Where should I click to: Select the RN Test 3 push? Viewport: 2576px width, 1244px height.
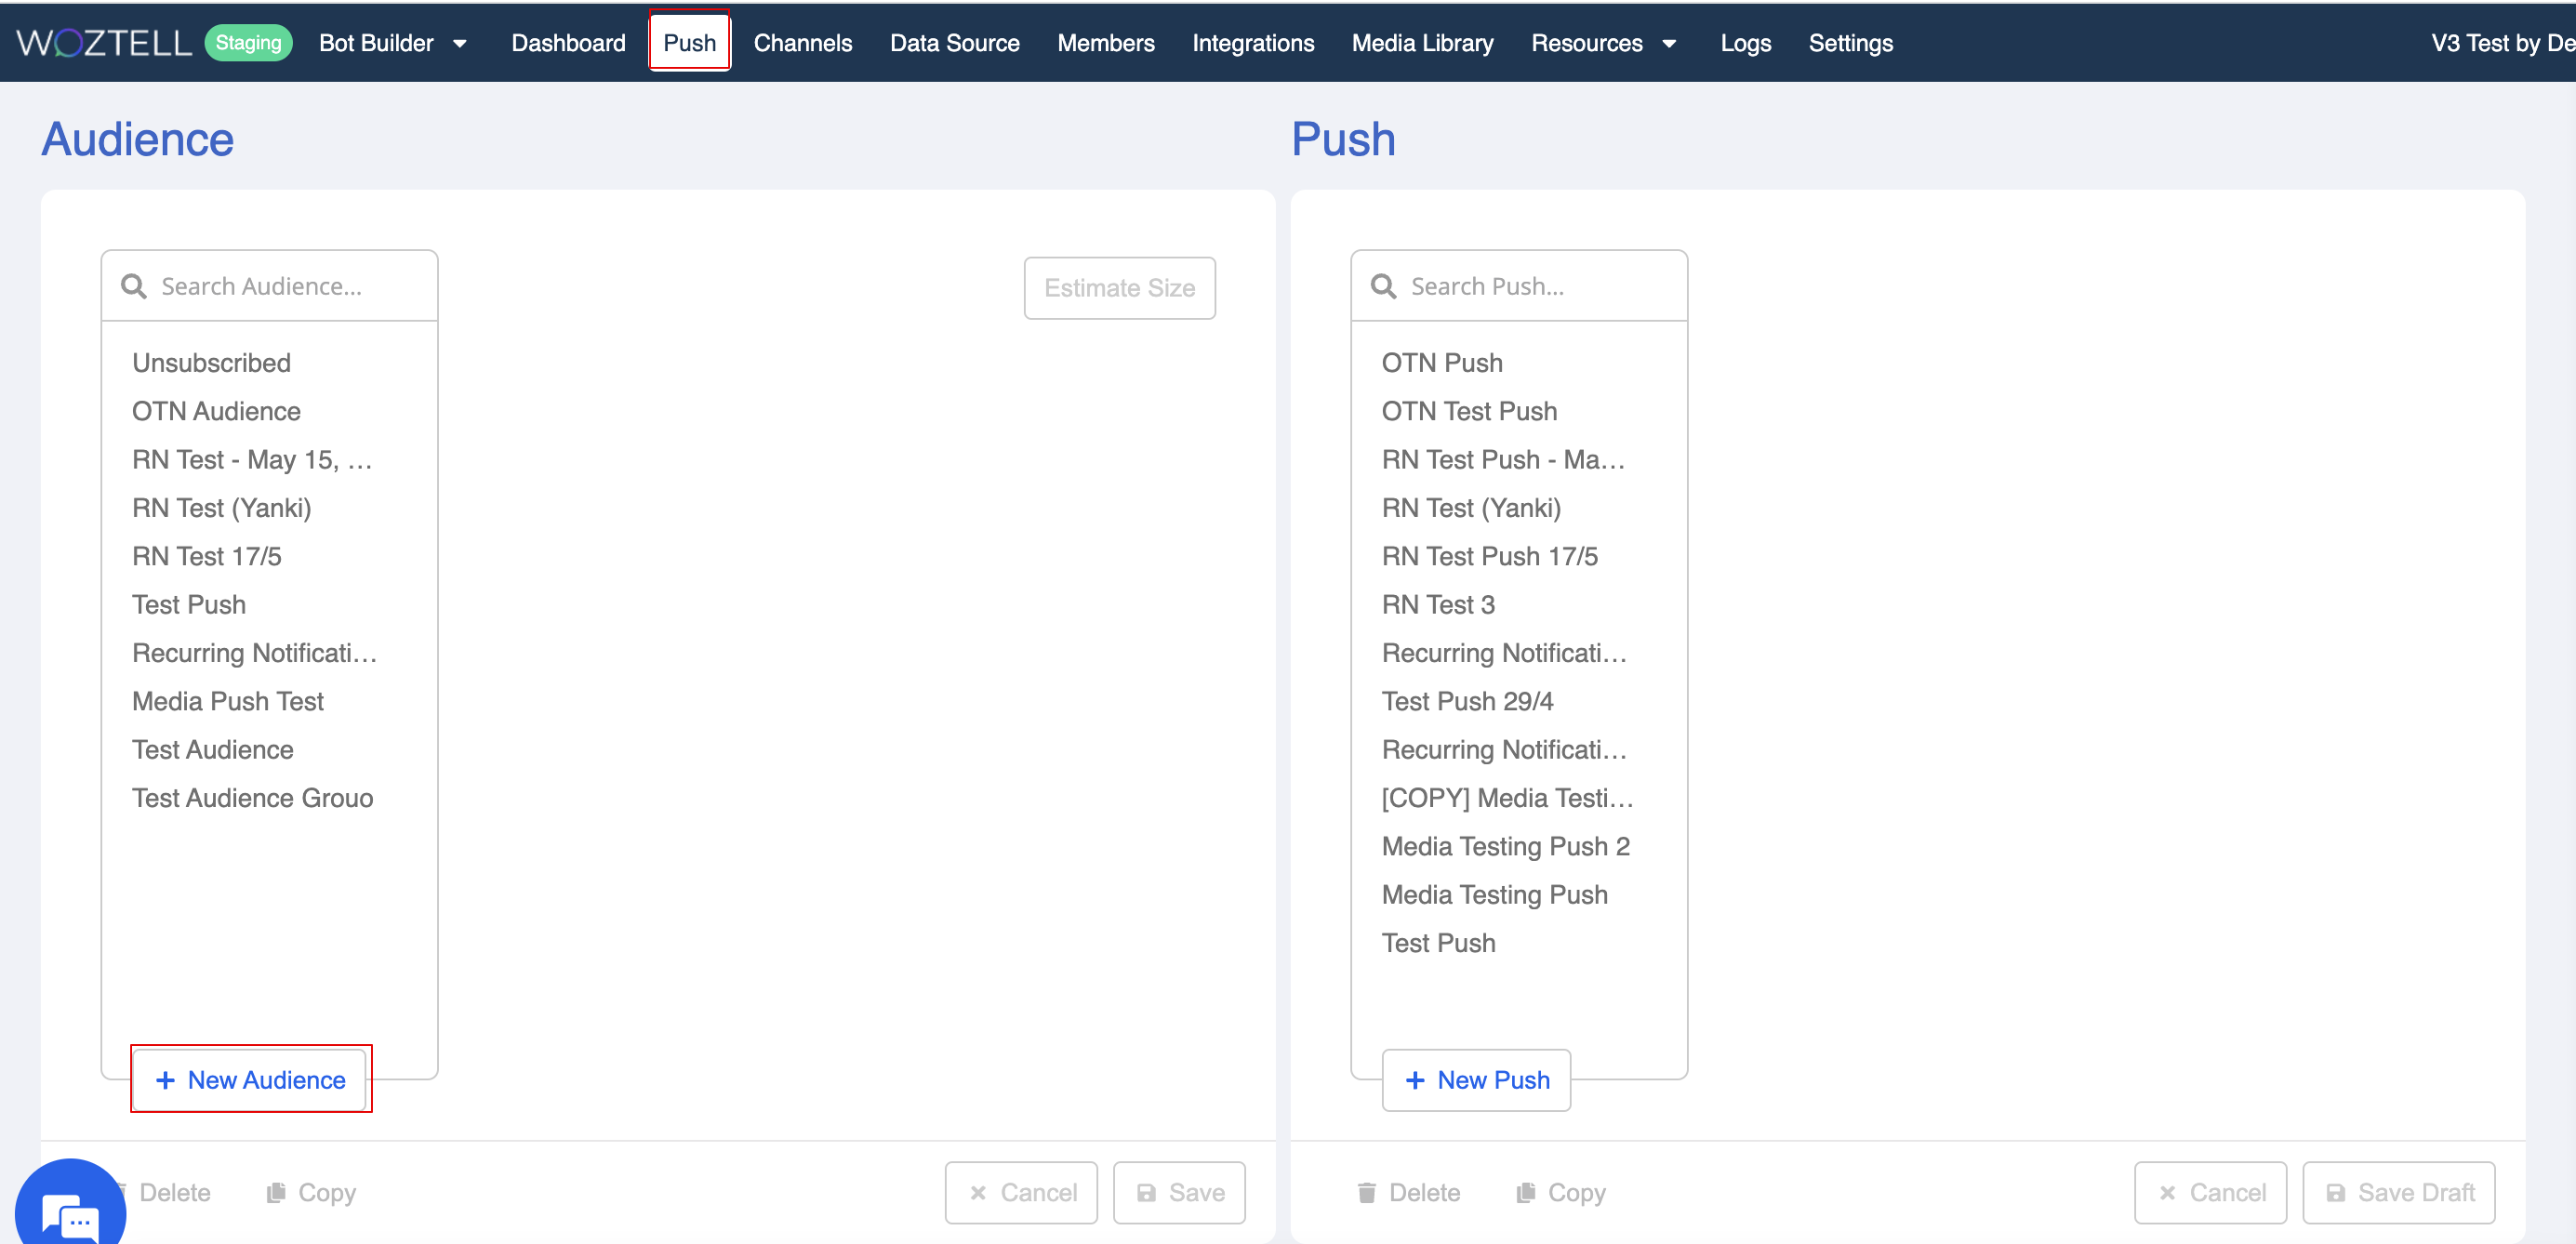[x=1438, y=605]
